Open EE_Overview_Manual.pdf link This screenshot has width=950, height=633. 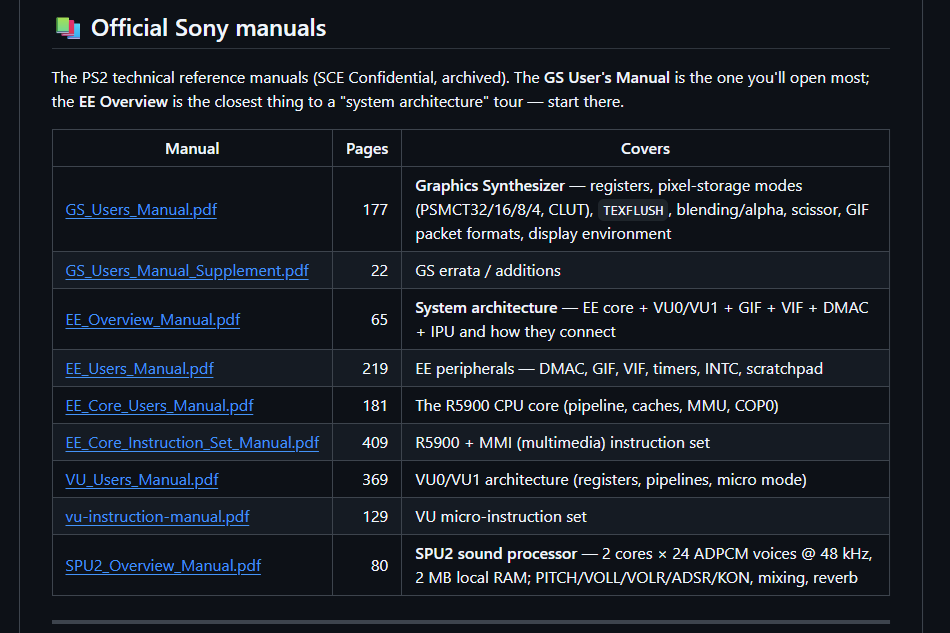pyautogui.click(x=153, y=320)
